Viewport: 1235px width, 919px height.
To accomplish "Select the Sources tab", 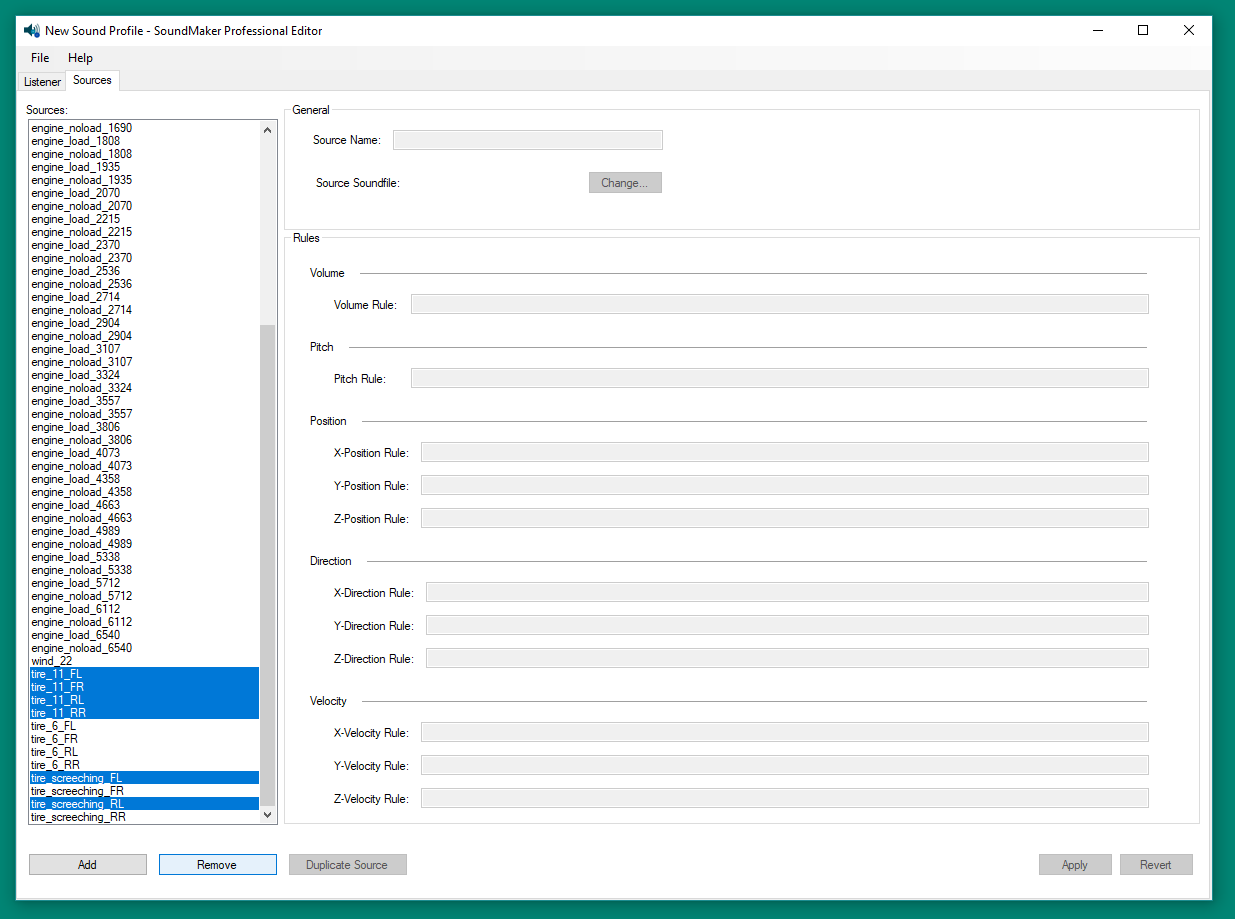I will 93,80.
